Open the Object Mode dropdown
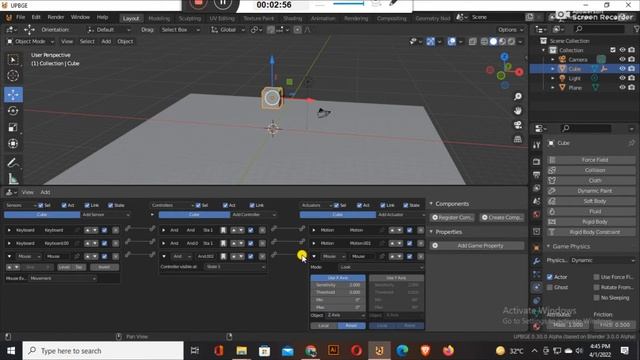 coord(31,42)
